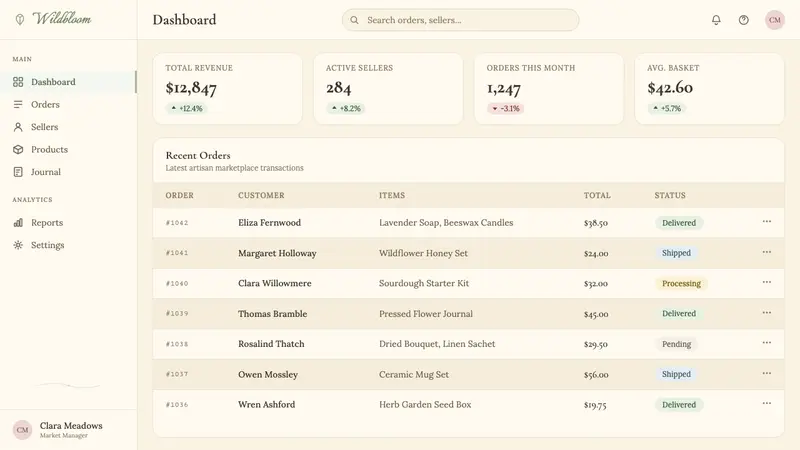Click Shipped status for Margaret Holloway
This screenshot has width=800, height=450.
click(677, 253)
